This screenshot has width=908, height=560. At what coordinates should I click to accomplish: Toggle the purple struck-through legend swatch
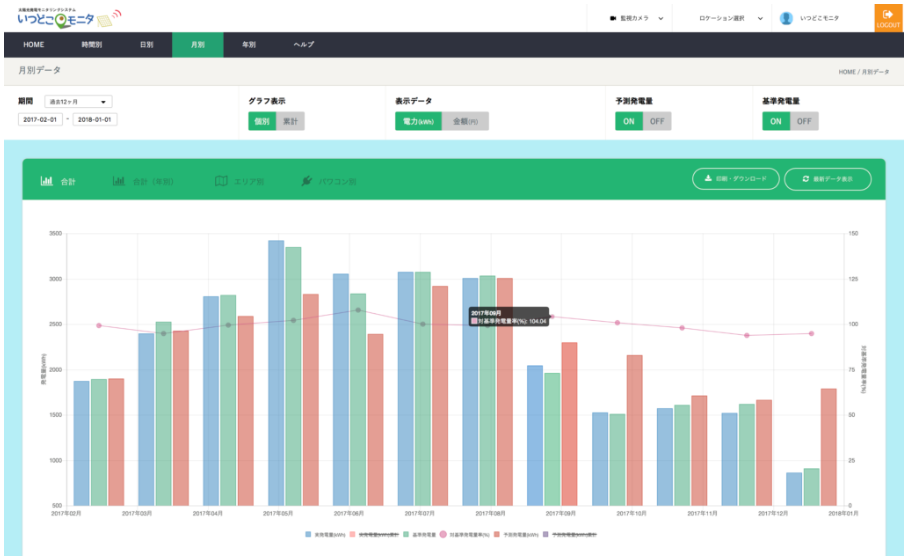pyautogui.click(x=545, y=534)
